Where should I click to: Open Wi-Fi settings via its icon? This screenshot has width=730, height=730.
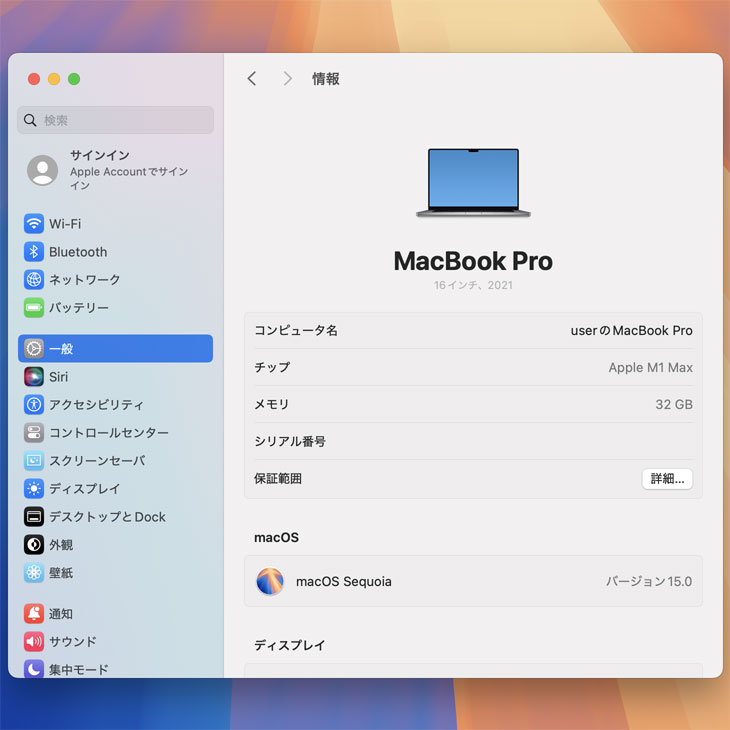click(34, 223)
